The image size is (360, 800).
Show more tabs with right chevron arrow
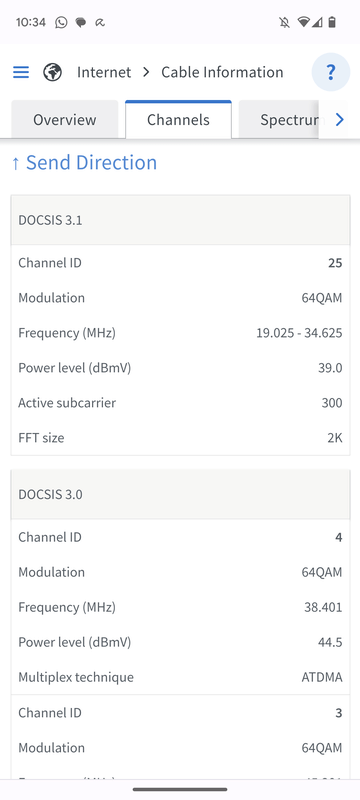[x=339, y=120]
